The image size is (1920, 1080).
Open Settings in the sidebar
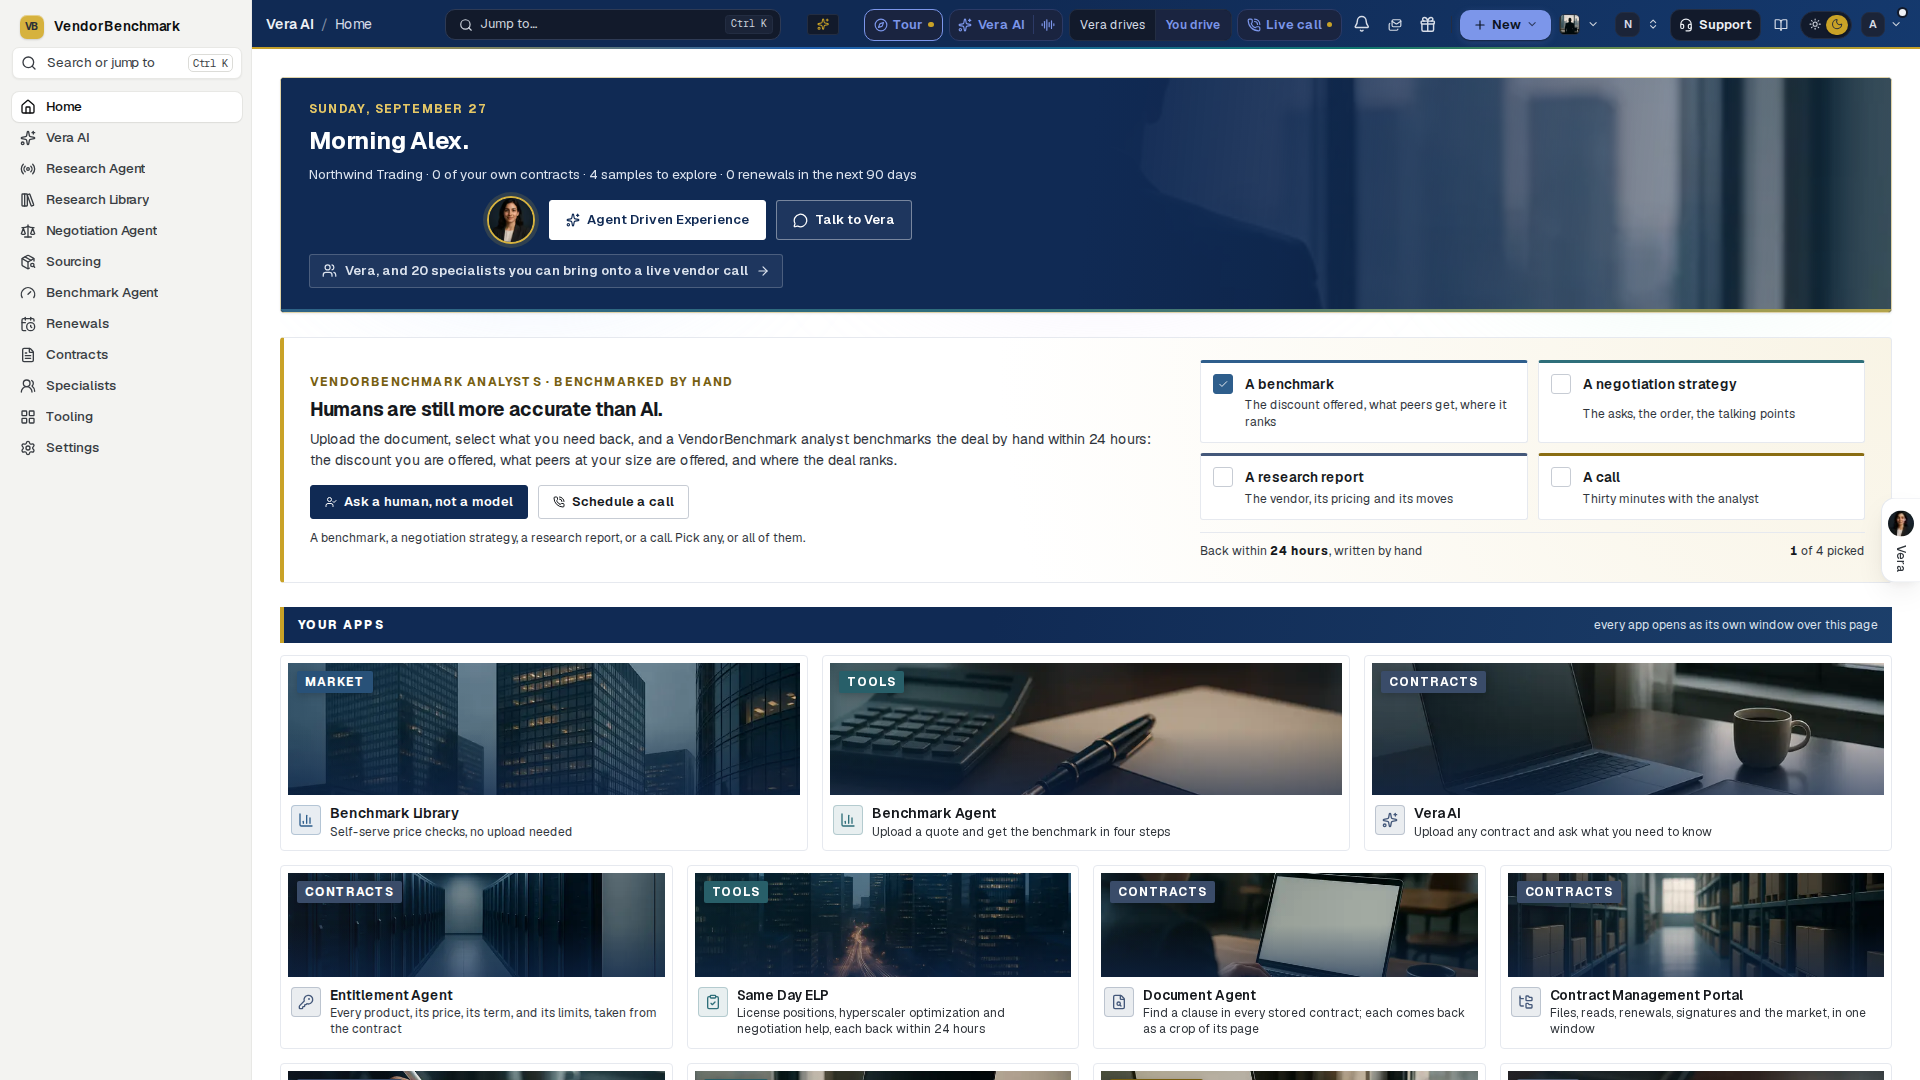coord(127,448)
